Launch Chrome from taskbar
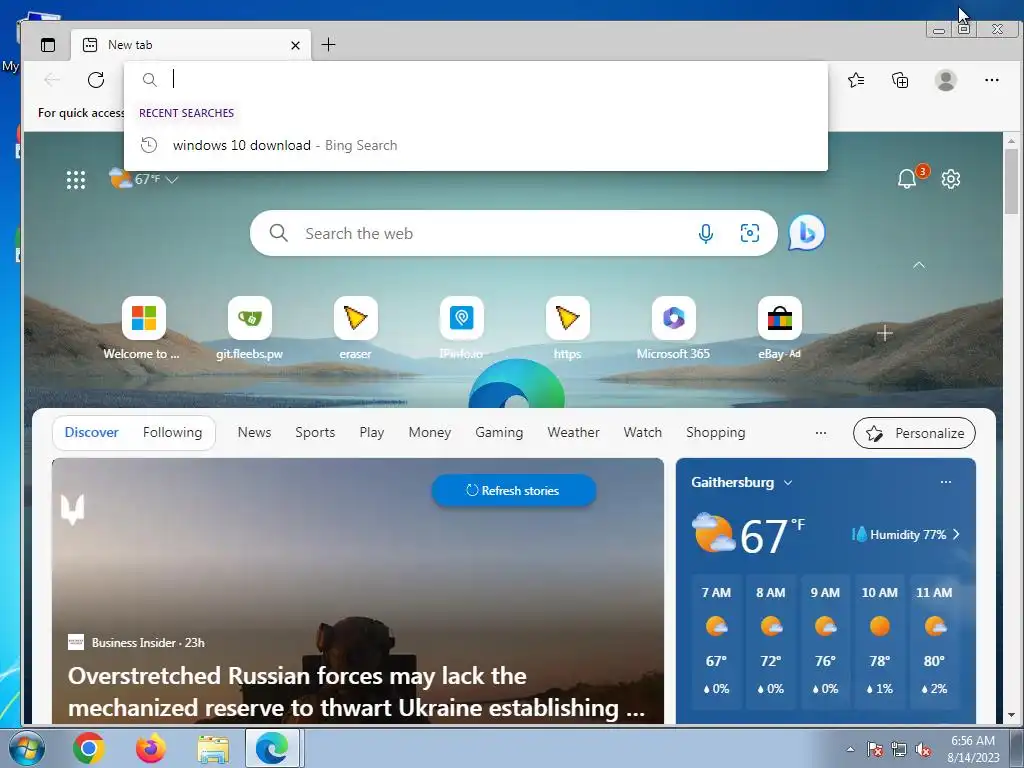This screenshot has height=768, width=1024. click(89, 748)
